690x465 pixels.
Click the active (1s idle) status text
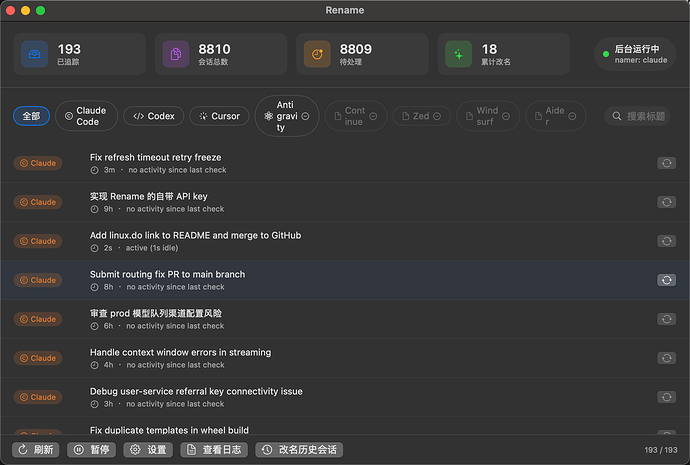pyautogui.click(x=152, y=248)
